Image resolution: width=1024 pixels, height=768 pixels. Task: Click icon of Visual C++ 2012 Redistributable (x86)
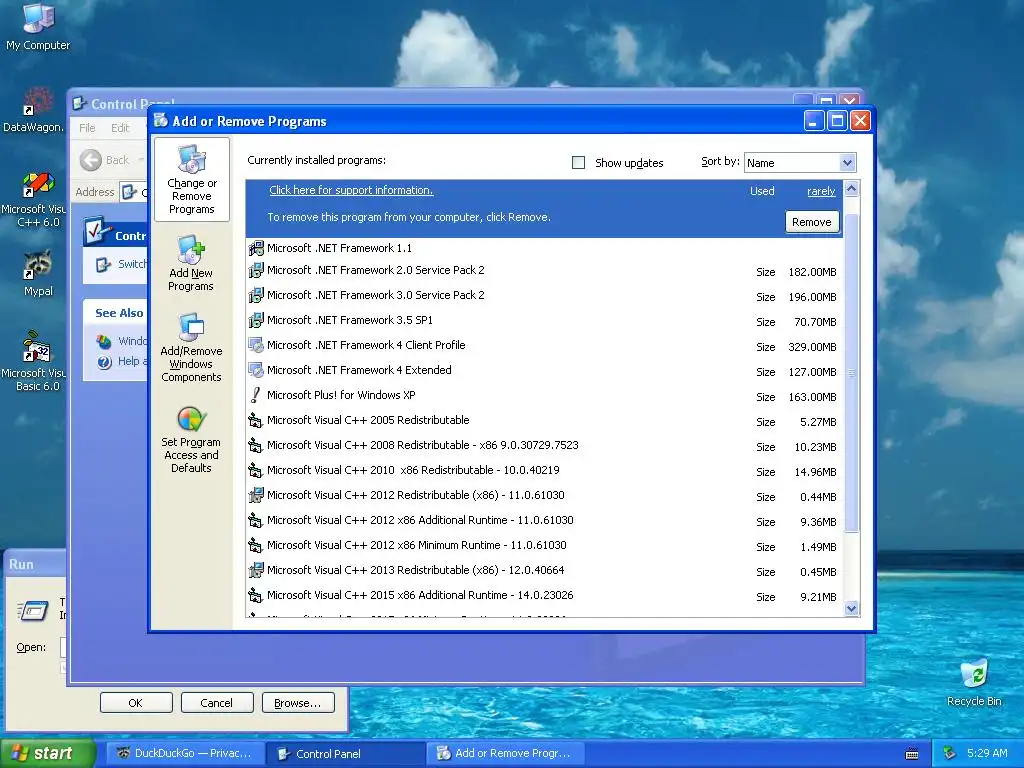(256, 495)
